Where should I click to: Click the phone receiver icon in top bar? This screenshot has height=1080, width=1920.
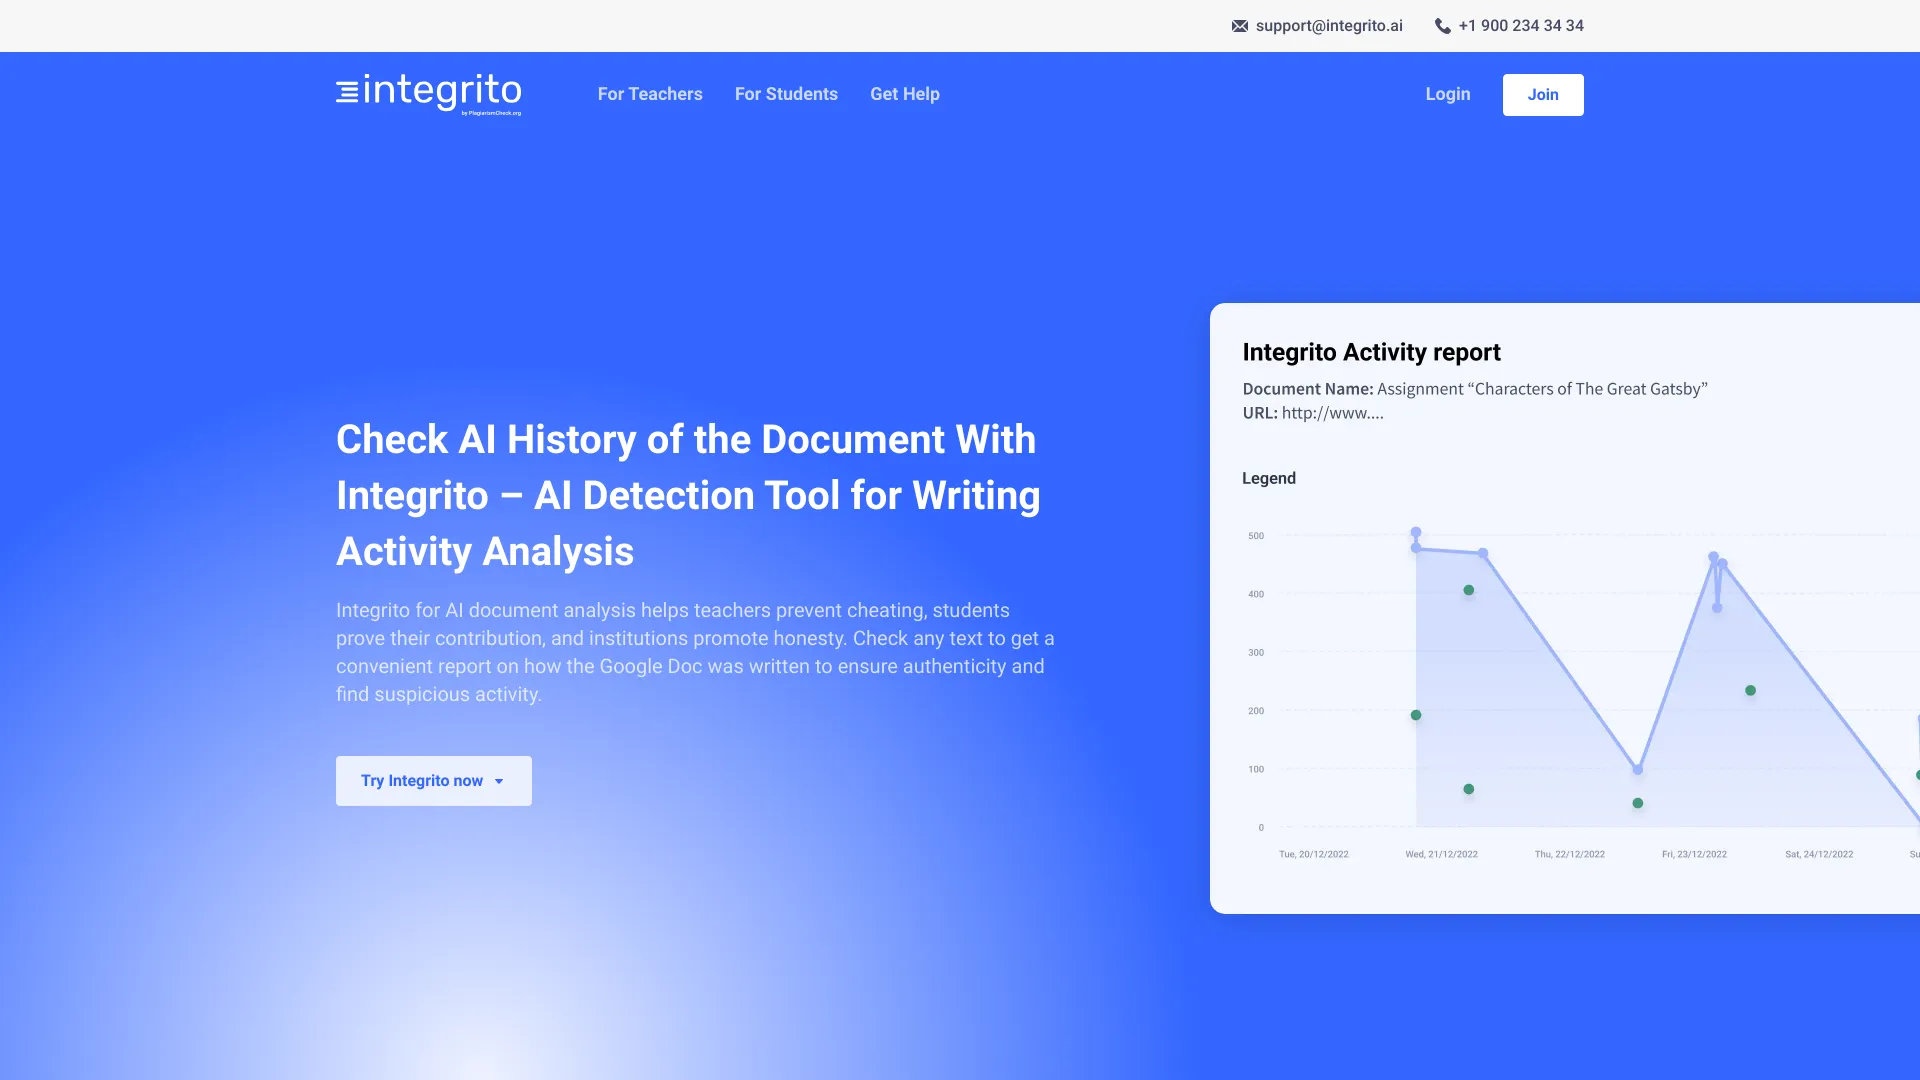click(x=1442, y=26)
